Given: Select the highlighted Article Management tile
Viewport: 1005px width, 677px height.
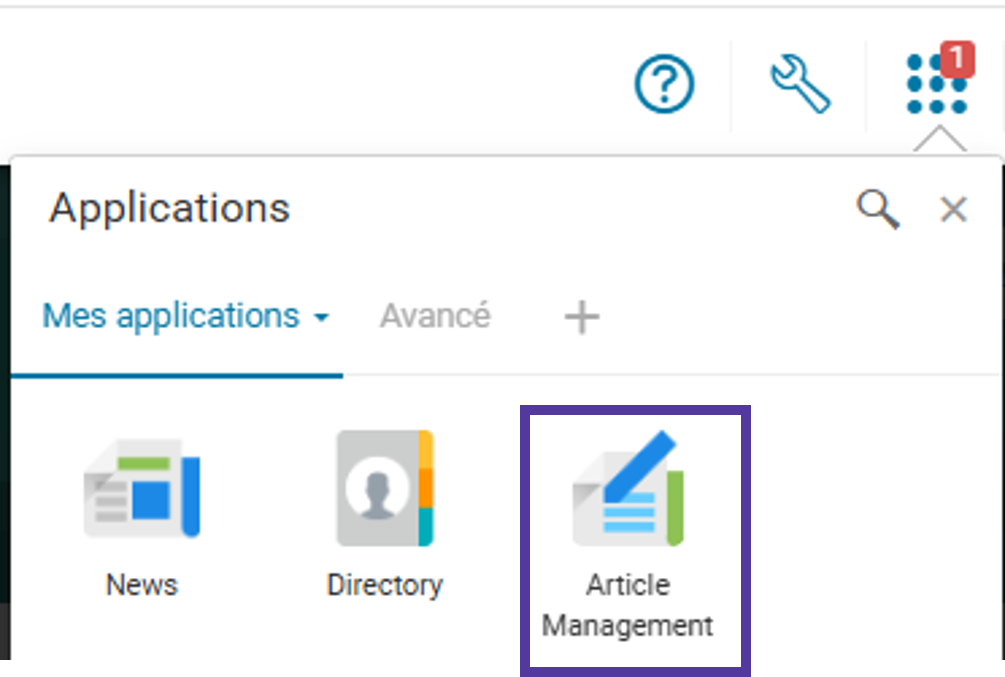Looking at the screenshot, I should click(x=635, y=540).
